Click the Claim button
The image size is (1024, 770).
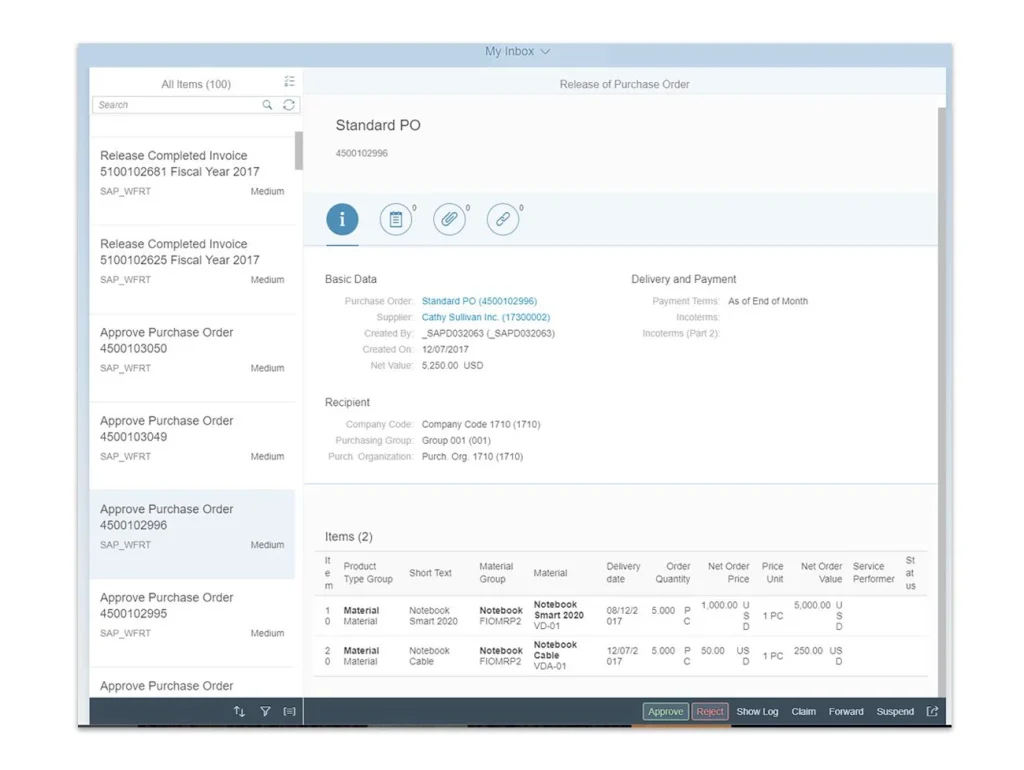click(x=803, y=711)
